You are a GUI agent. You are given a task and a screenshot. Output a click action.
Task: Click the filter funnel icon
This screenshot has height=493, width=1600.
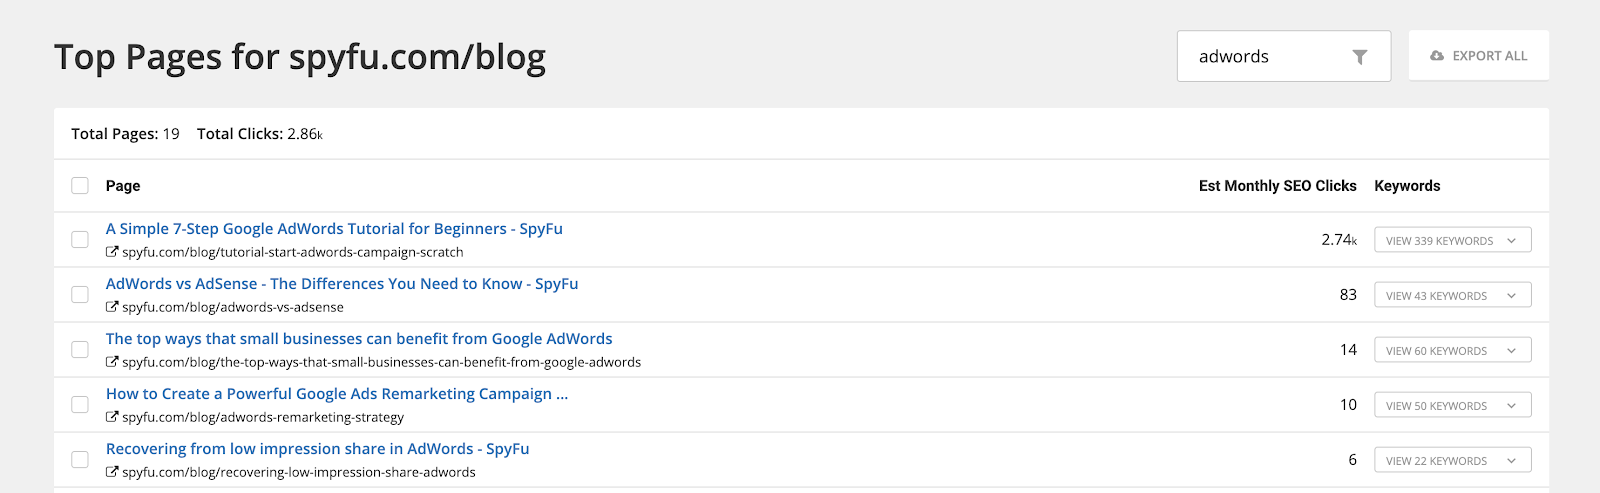click(x=1359, y=57)
